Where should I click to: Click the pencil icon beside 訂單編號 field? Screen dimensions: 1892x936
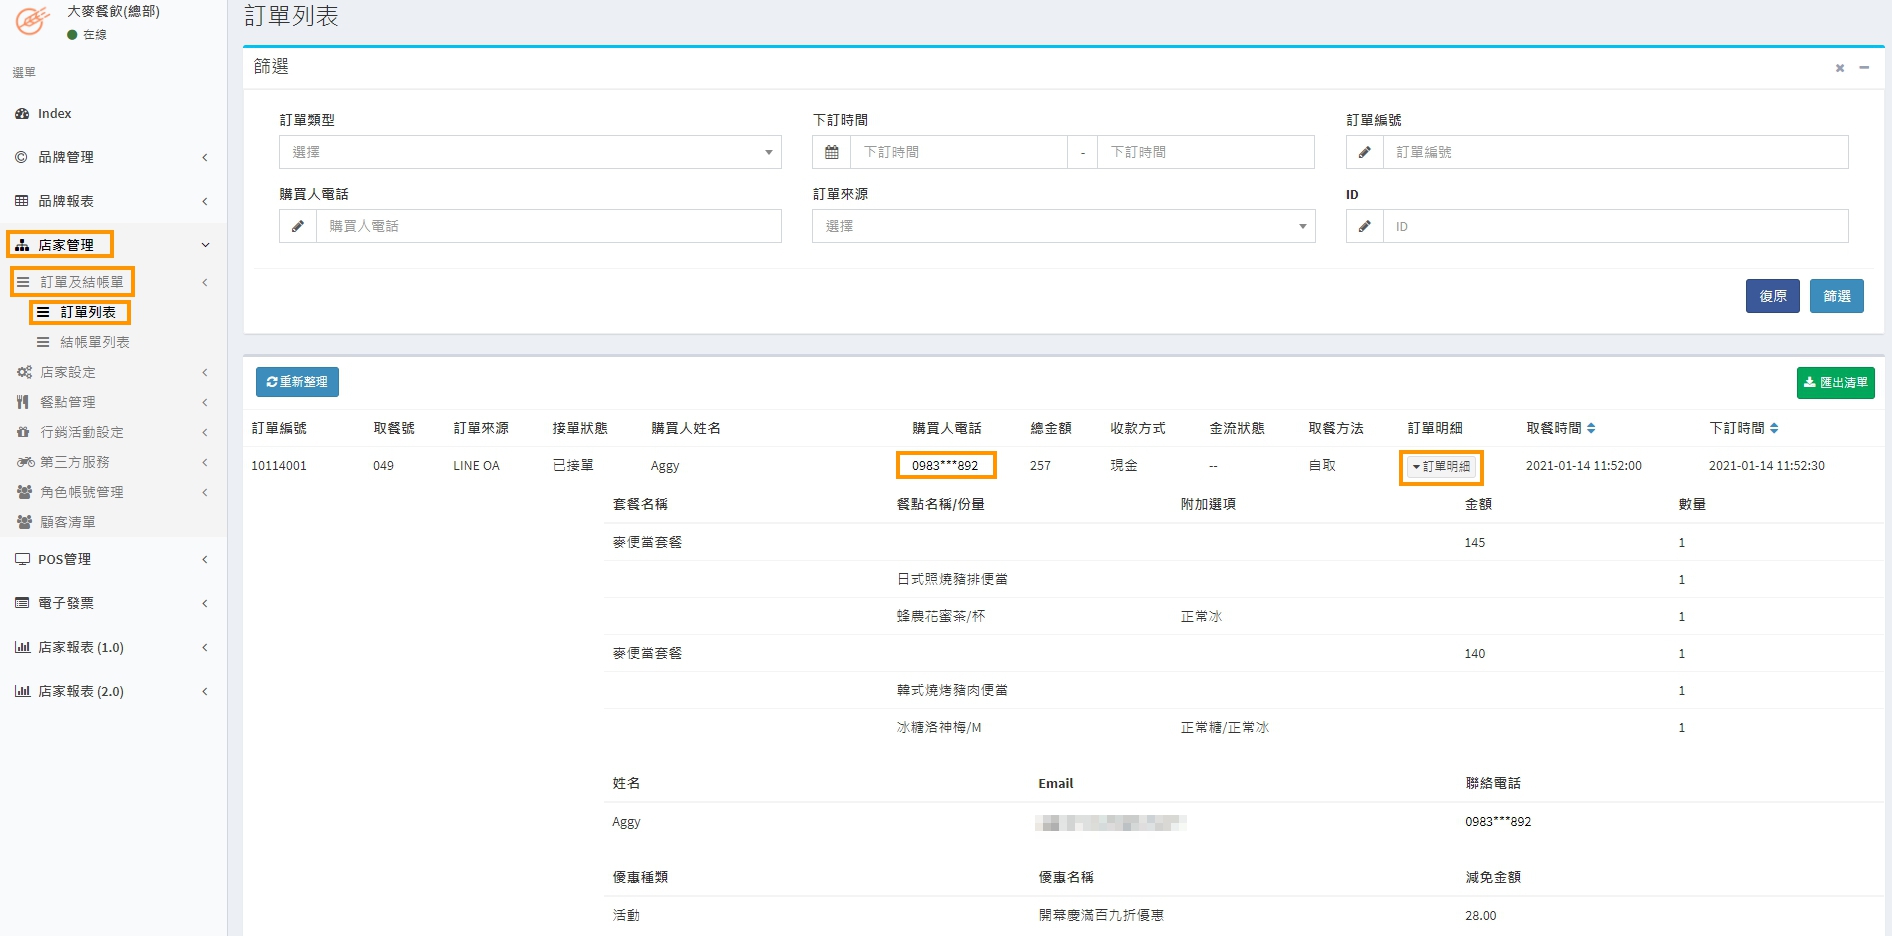tap(1364, 152)
